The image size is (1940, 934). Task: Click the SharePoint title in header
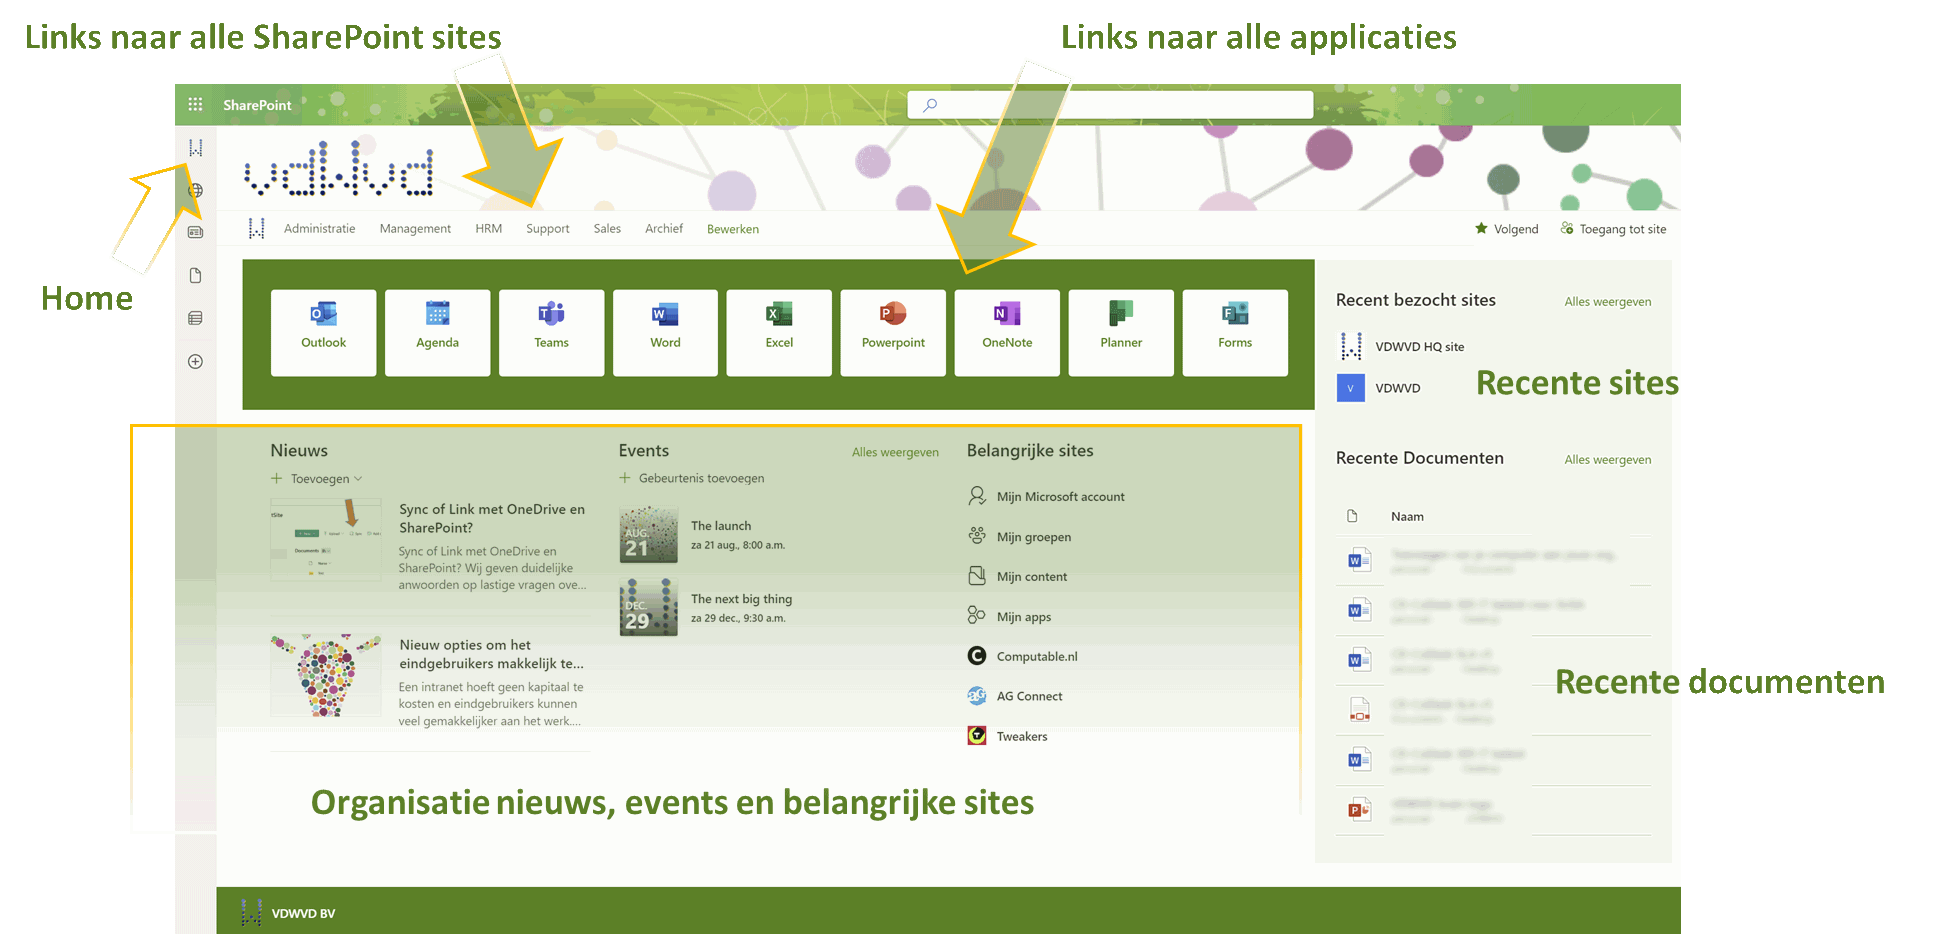click(x=257, y=105)
